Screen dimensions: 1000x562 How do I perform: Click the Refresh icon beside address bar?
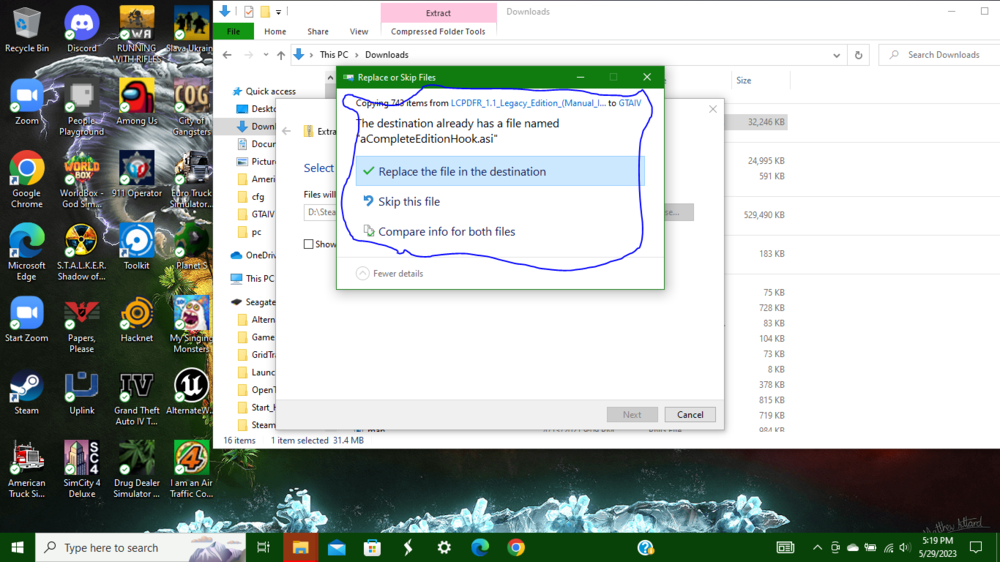point(858,55)
